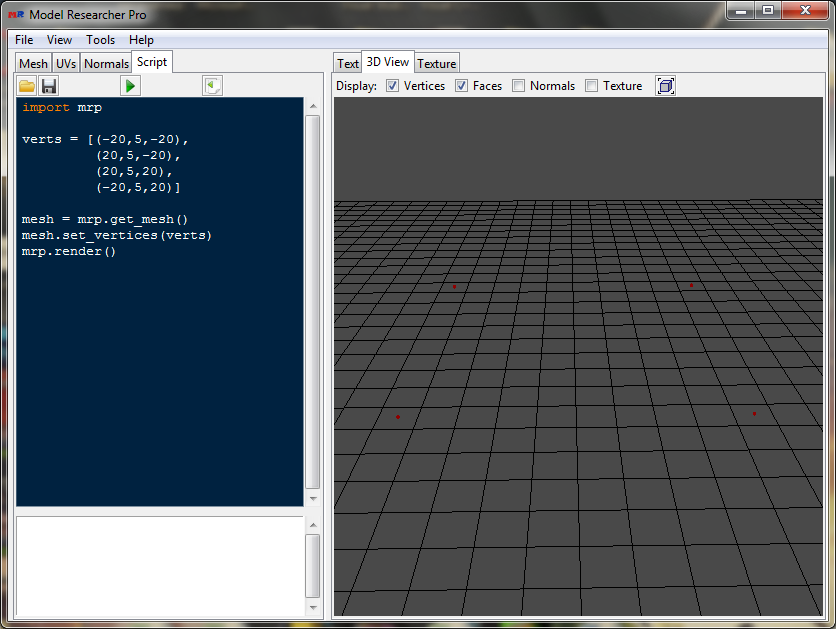
Task: Open the File menu
Action: pyautogui.click(x=24, y=40)
